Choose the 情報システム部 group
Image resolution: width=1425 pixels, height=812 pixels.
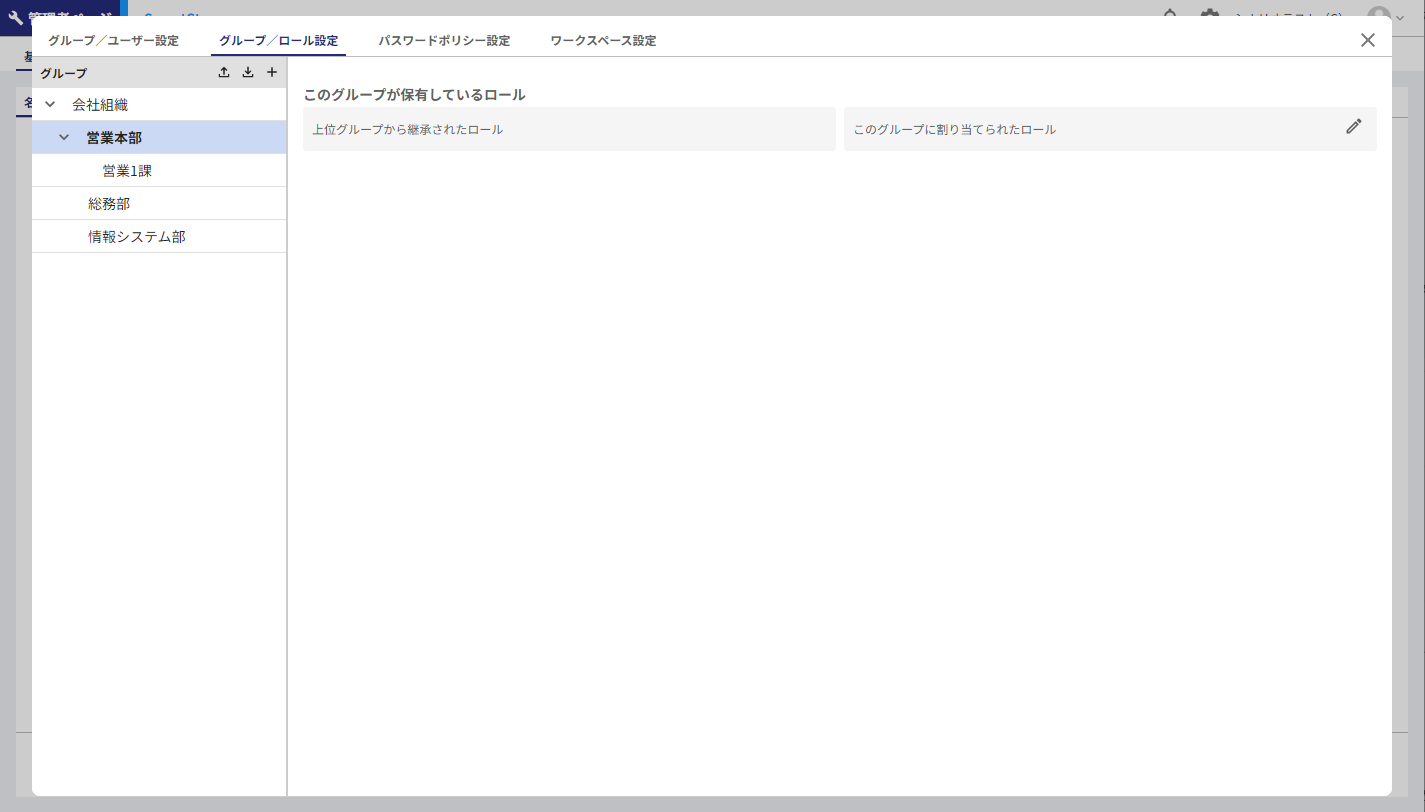137,237
